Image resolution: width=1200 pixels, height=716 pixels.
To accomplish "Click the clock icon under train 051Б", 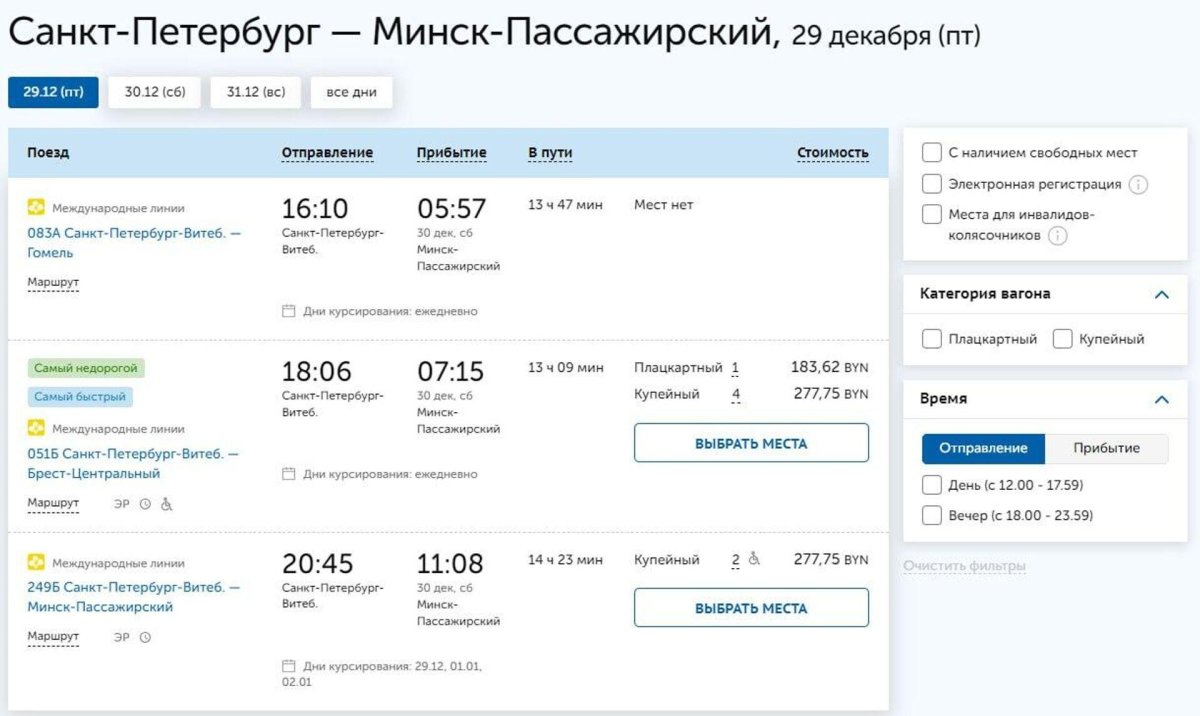I will [x=145, y=504].
